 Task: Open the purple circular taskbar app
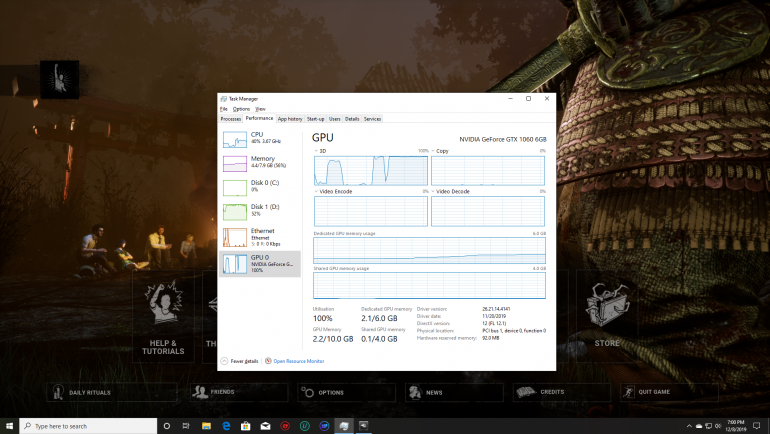[324, 426]
